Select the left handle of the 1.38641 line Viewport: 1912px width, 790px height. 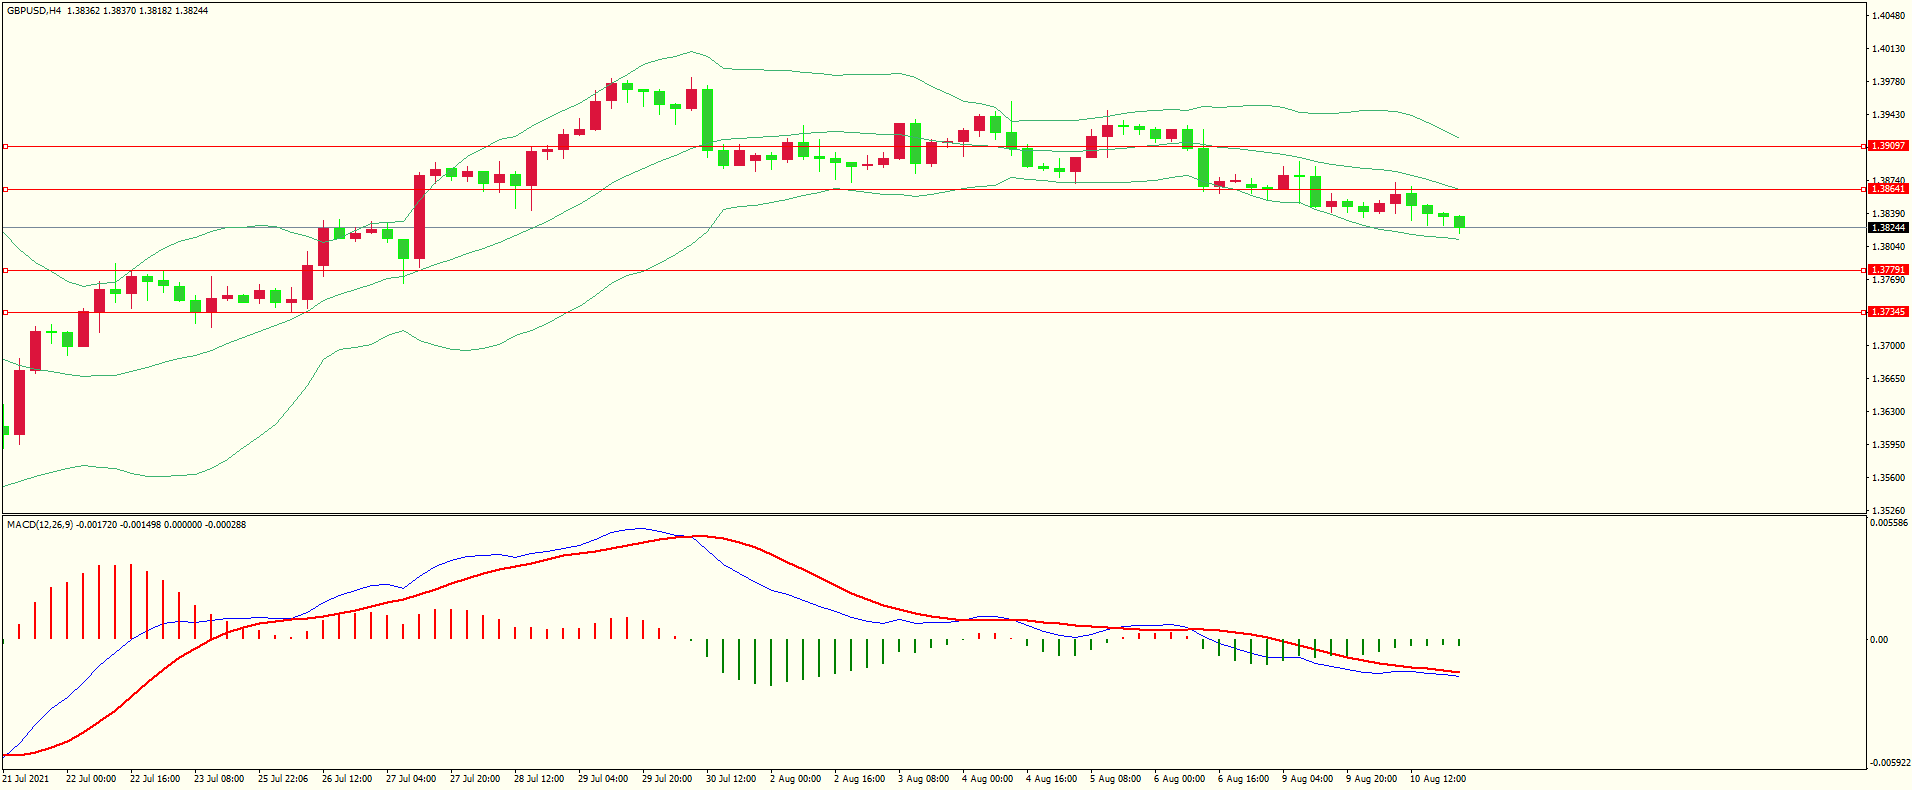[x=5, y=189]
